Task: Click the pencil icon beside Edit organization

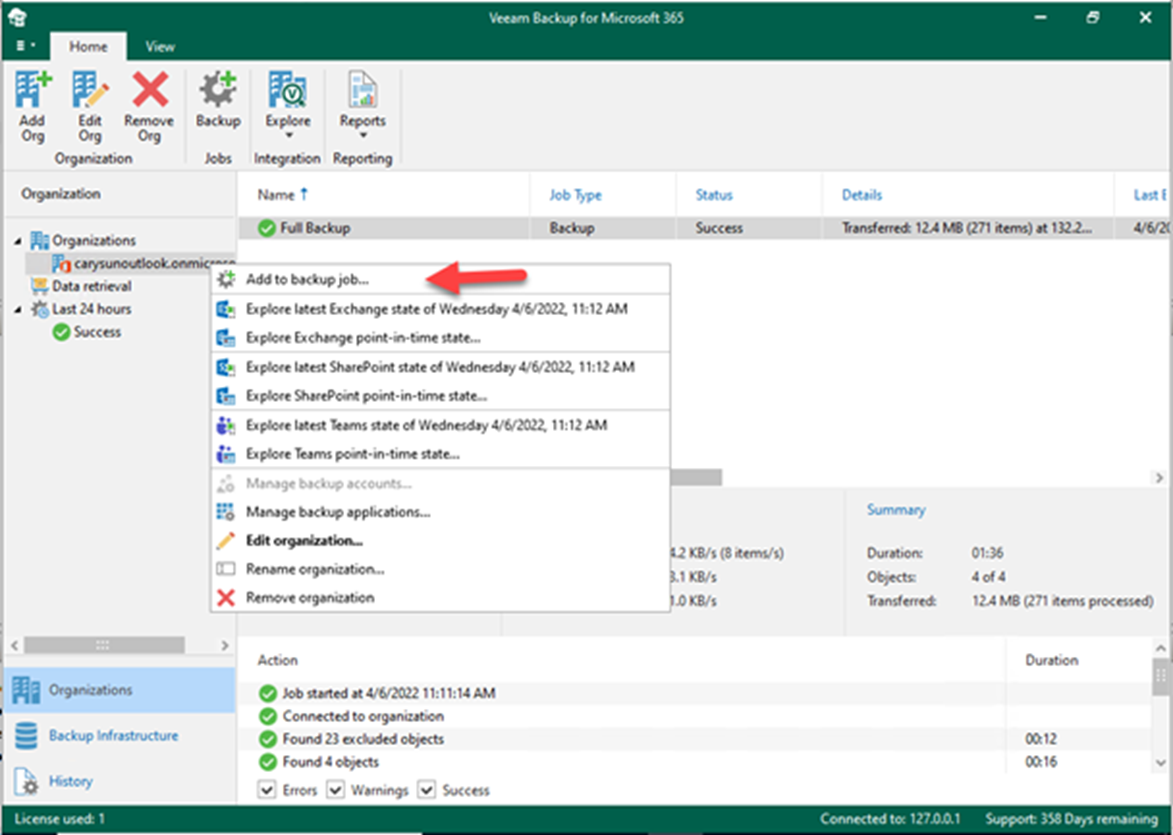Action: (x=225, y=540)
